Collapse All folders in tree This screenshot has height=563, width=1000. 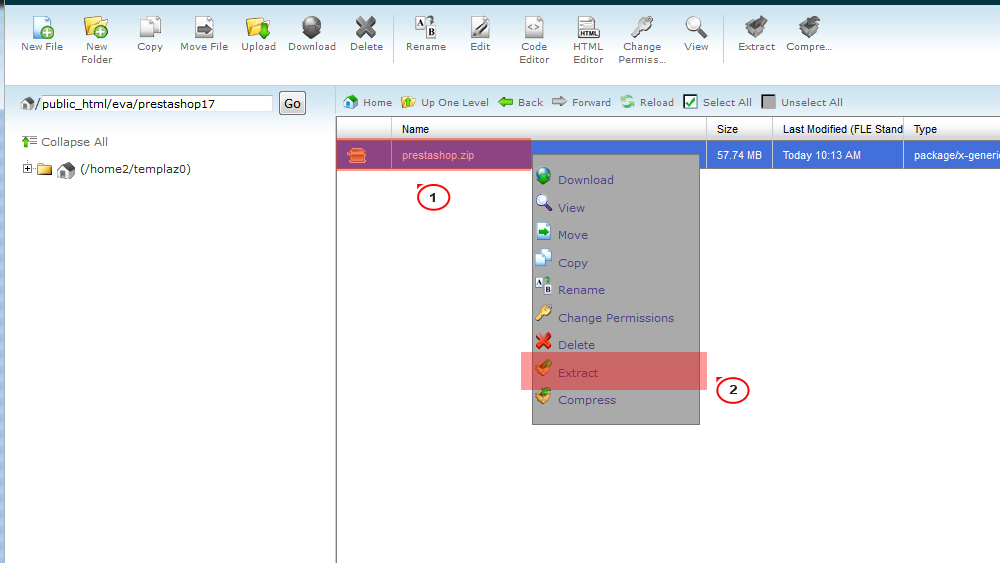tap(64, 142)
